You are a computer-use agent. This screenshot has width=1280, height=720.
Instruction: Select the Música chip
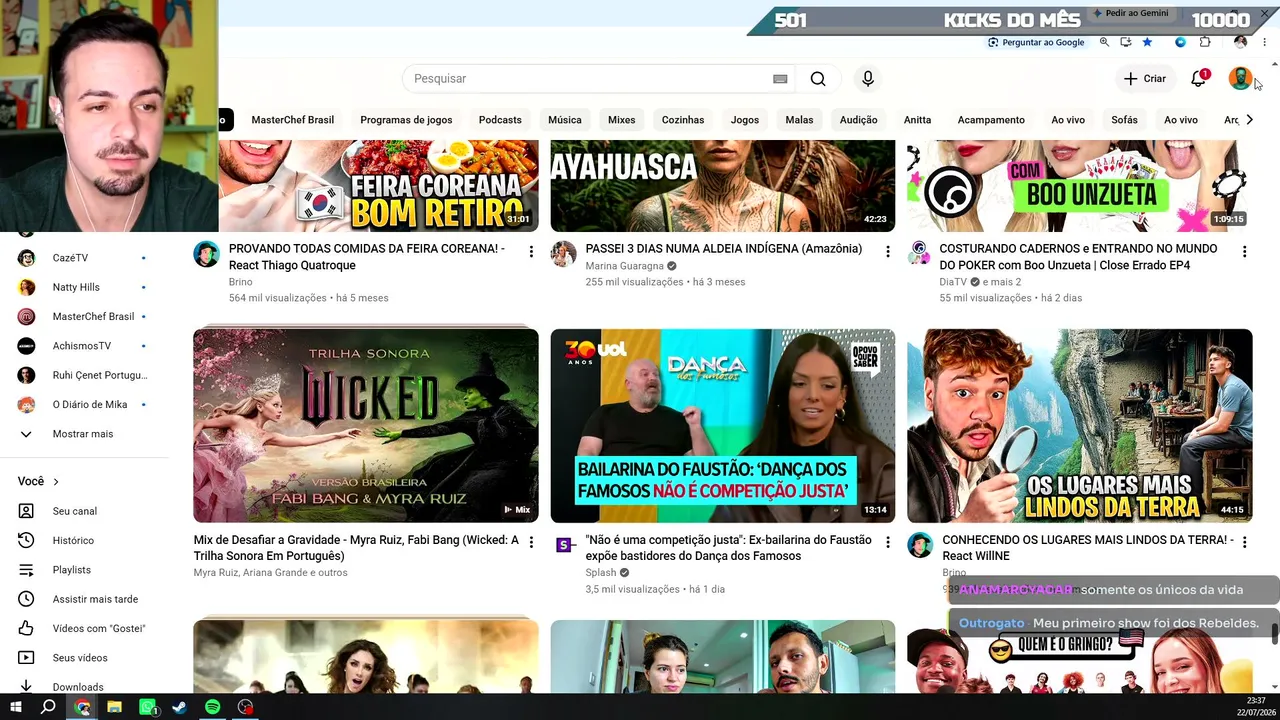click(x=565, y=120)
